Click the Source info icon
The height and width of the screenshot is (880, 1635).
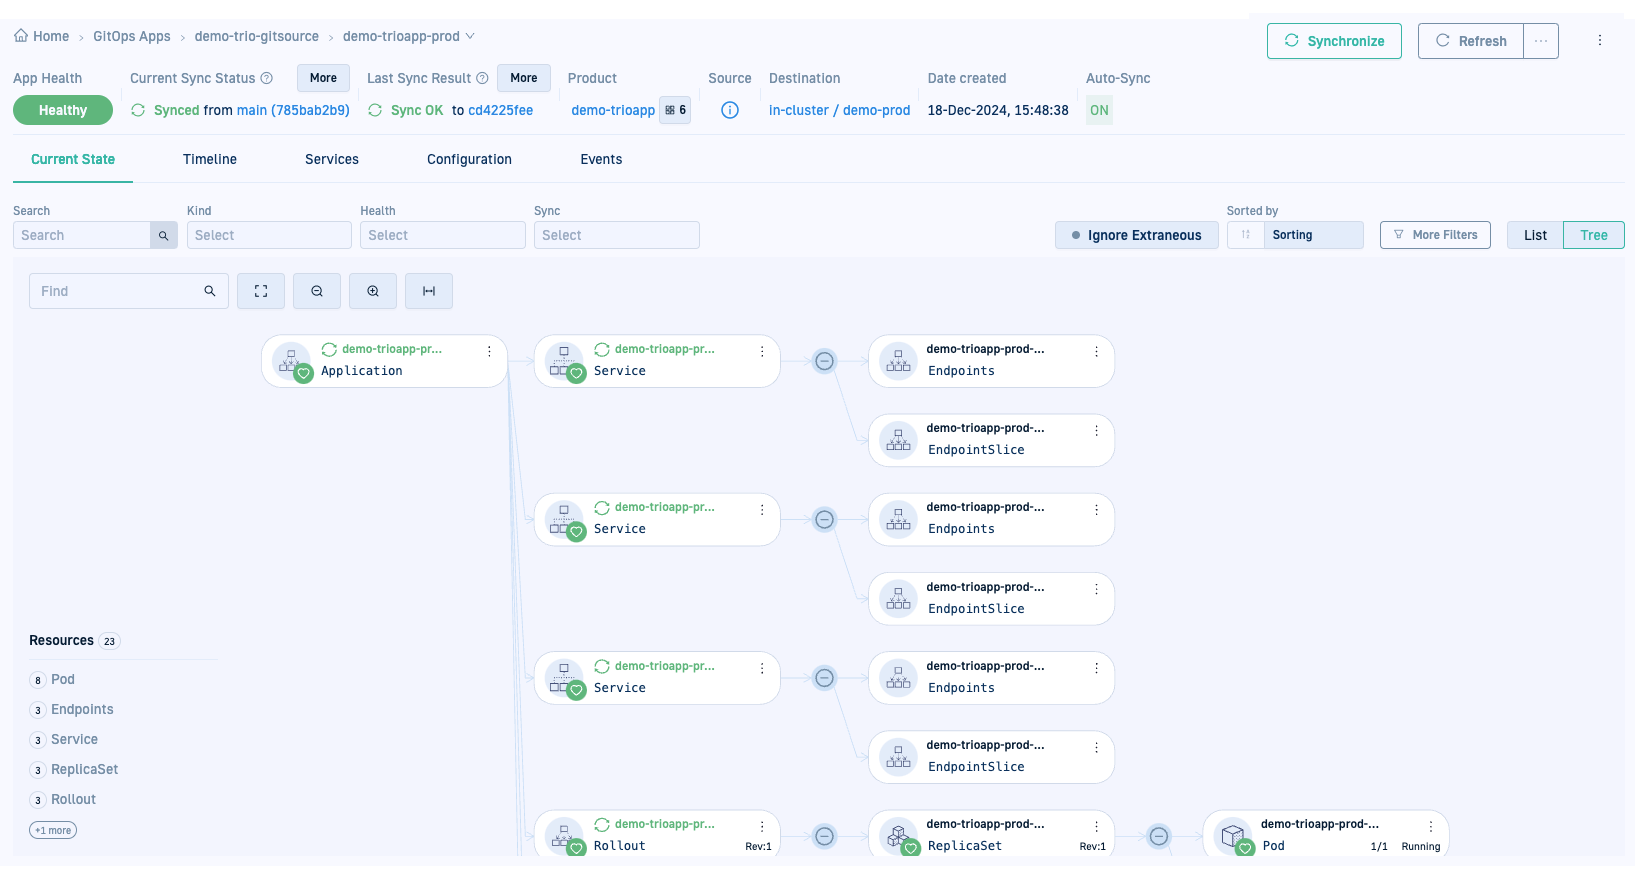pos(730,110)
